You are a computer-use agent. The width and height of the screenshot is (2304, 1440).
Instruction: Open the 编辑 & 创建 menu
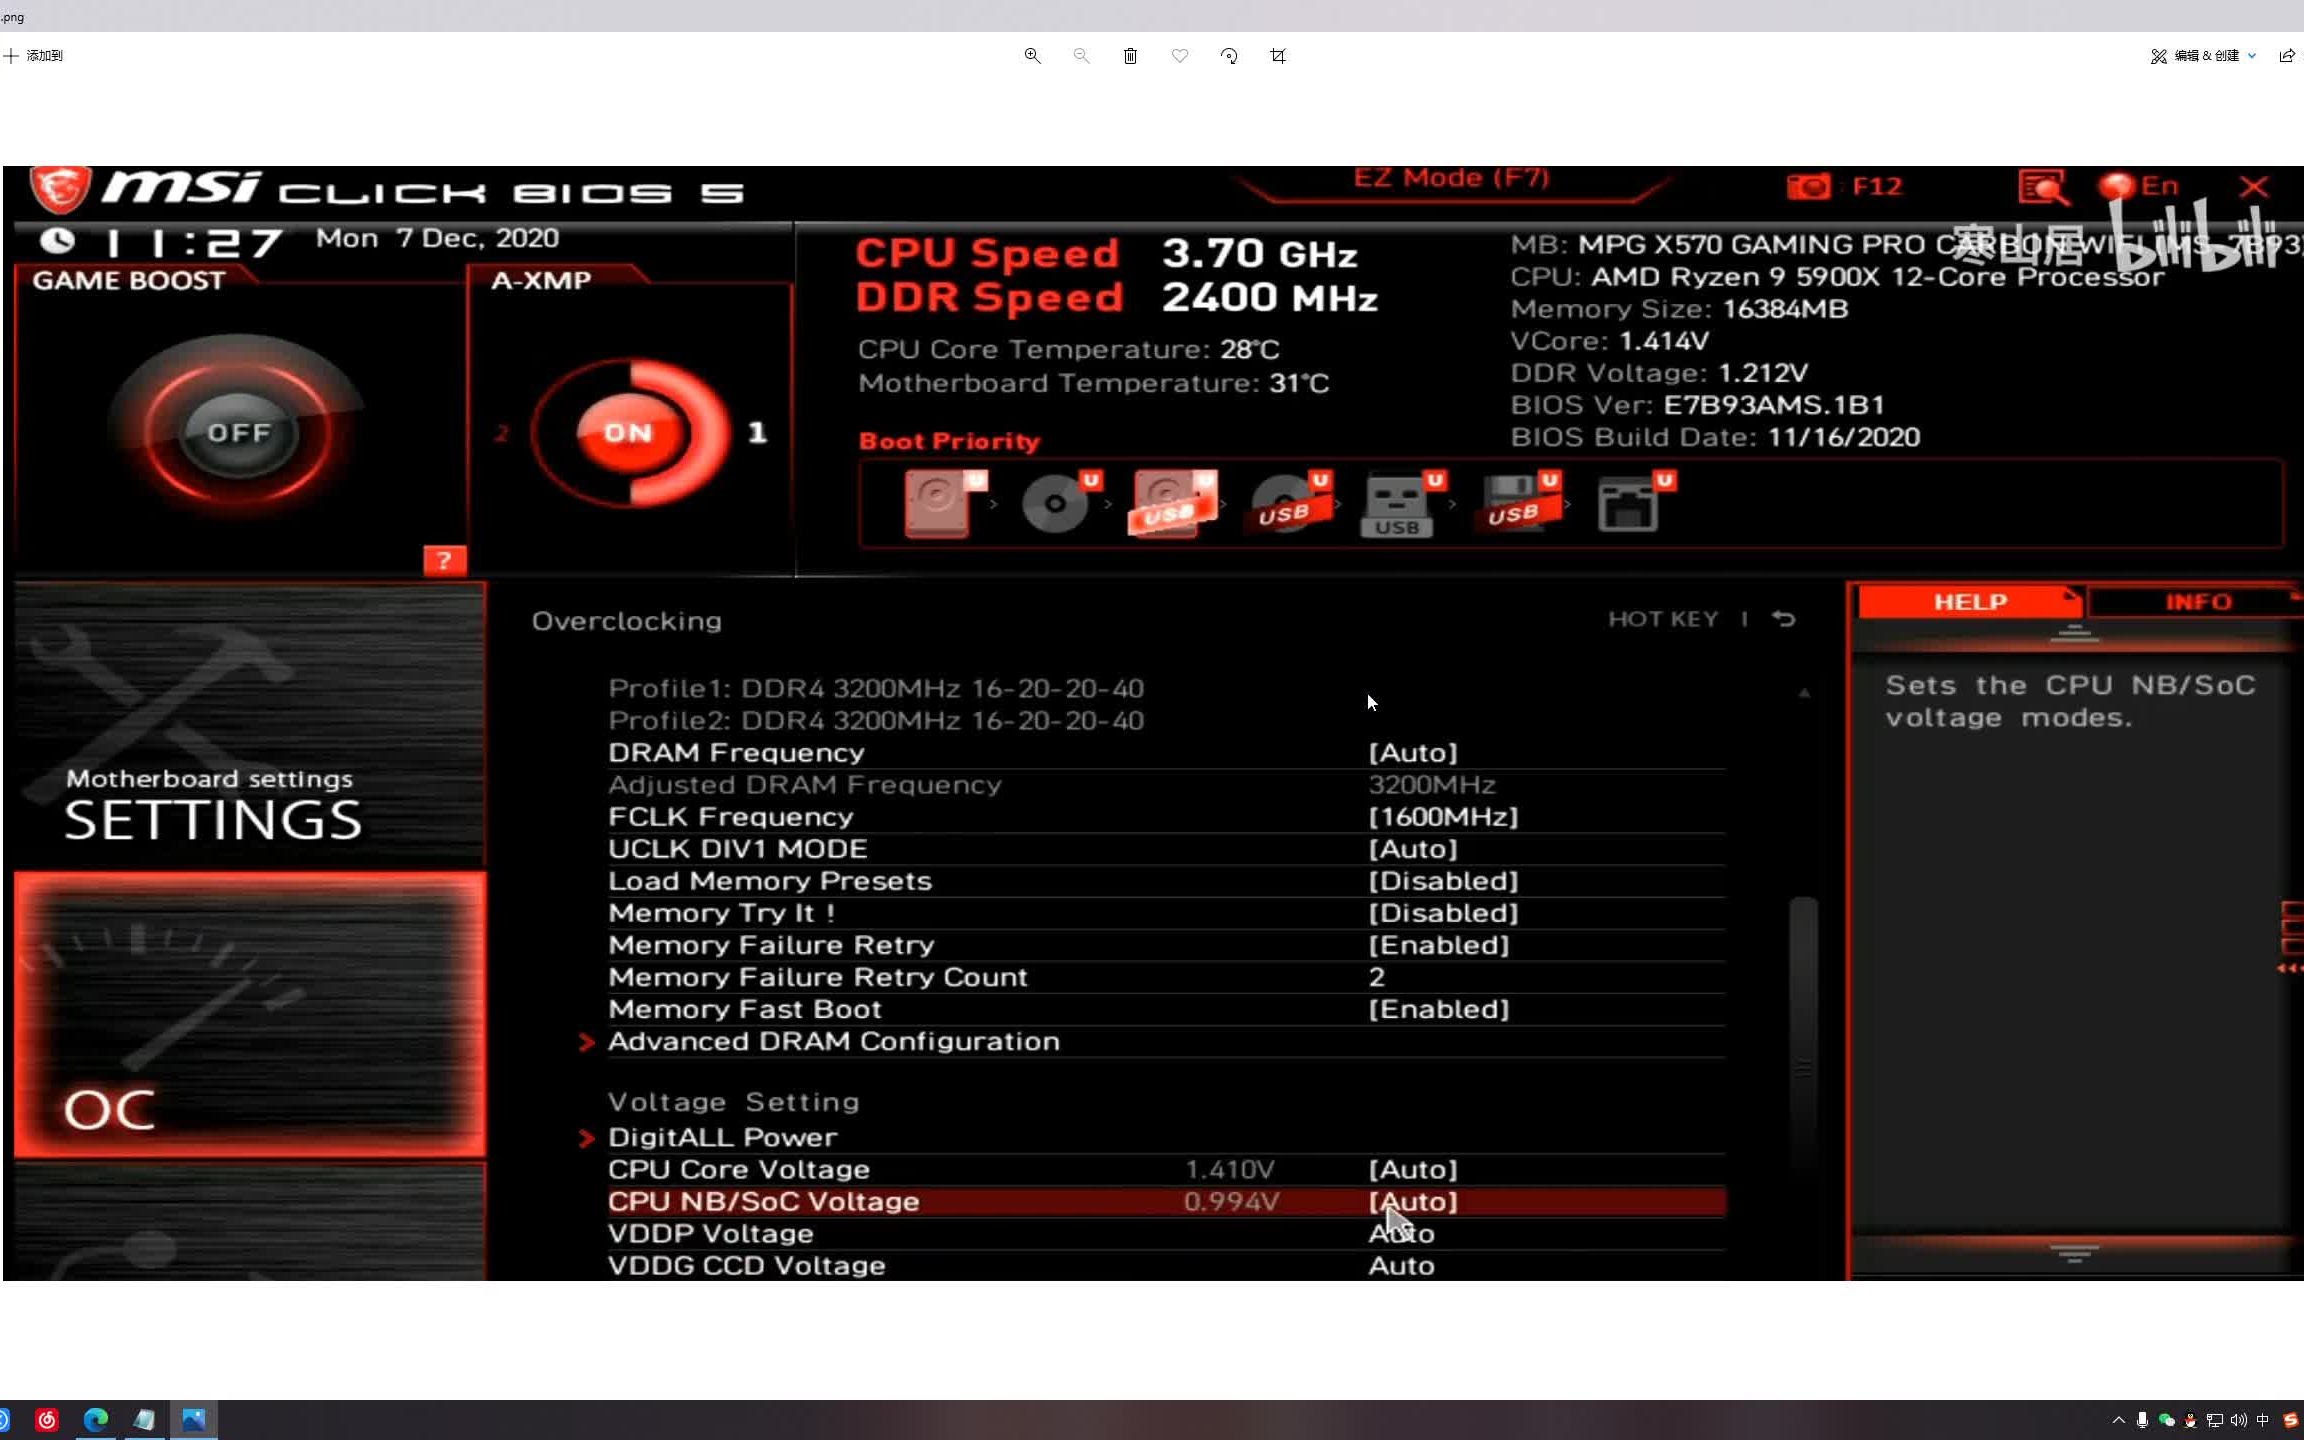(x=2204, y=56)
